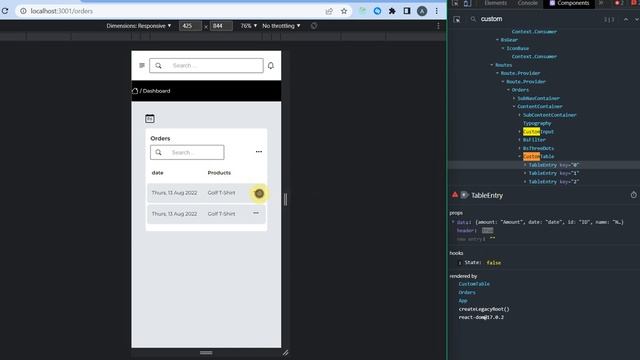Click the viewport height field 844

(x=221, y=26)
